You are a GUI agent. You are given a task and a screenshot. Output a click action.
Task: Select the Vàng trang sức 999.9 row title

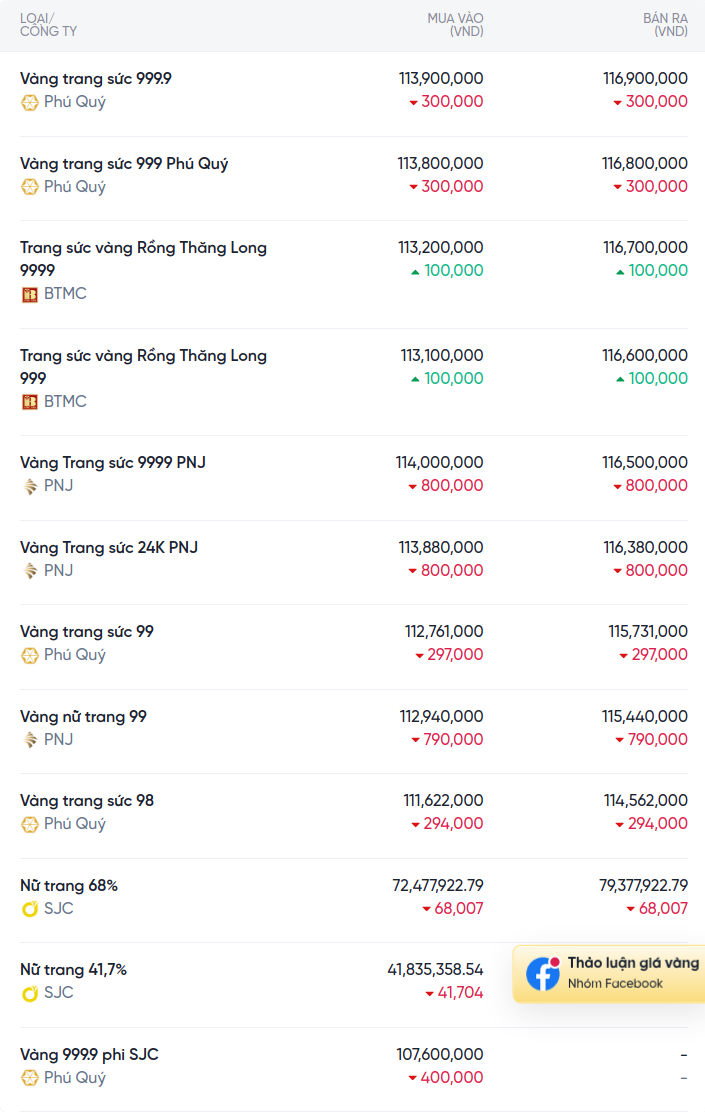coord(96,79)
